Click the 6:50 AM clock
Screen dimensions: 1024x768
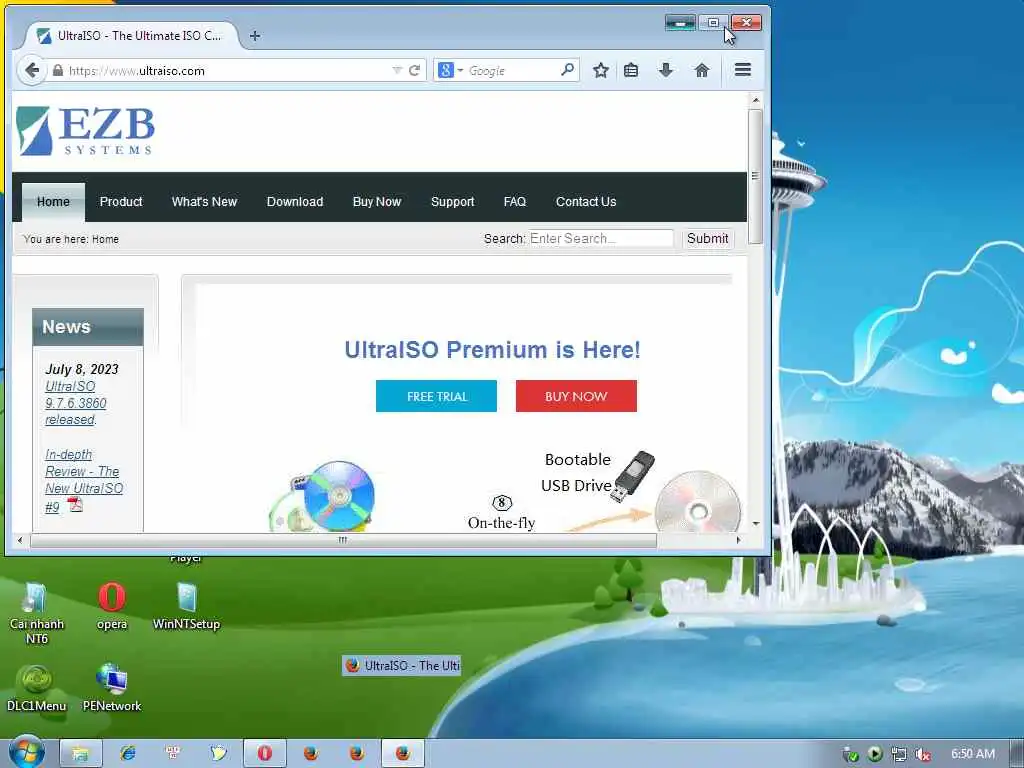[x=973, y=754]
